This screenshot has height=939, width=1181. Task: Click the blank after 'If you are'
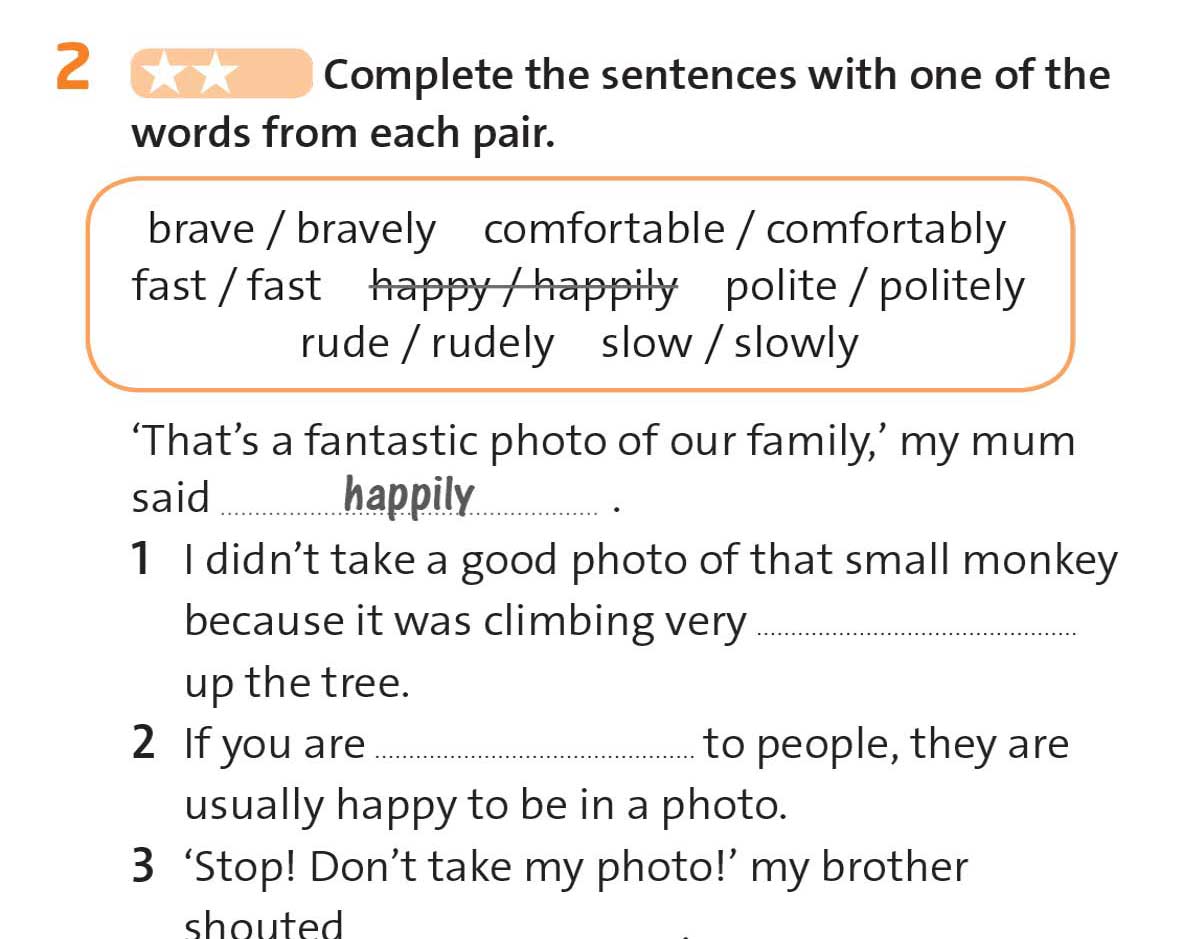point(534,749)
